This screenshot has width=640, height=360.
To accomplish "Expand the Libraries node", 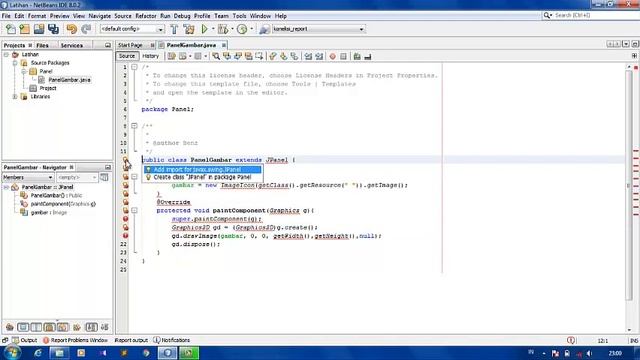I will pyautogui.click(x=15, y=97).
